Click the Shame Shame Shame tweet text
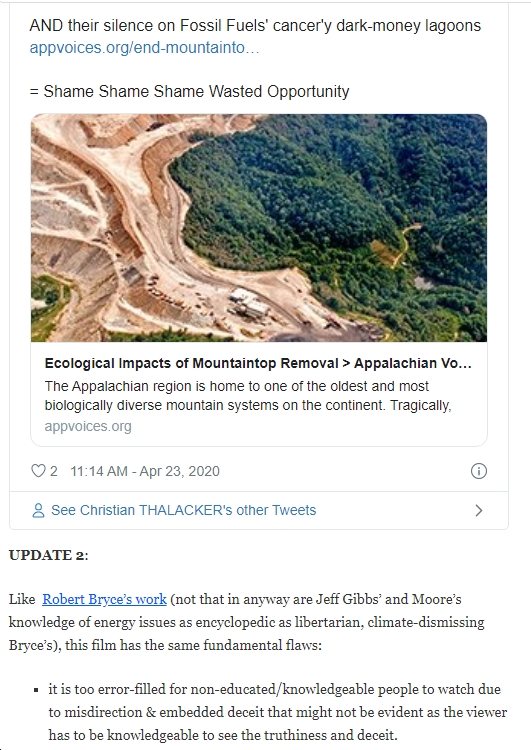 tap(189, 91)
